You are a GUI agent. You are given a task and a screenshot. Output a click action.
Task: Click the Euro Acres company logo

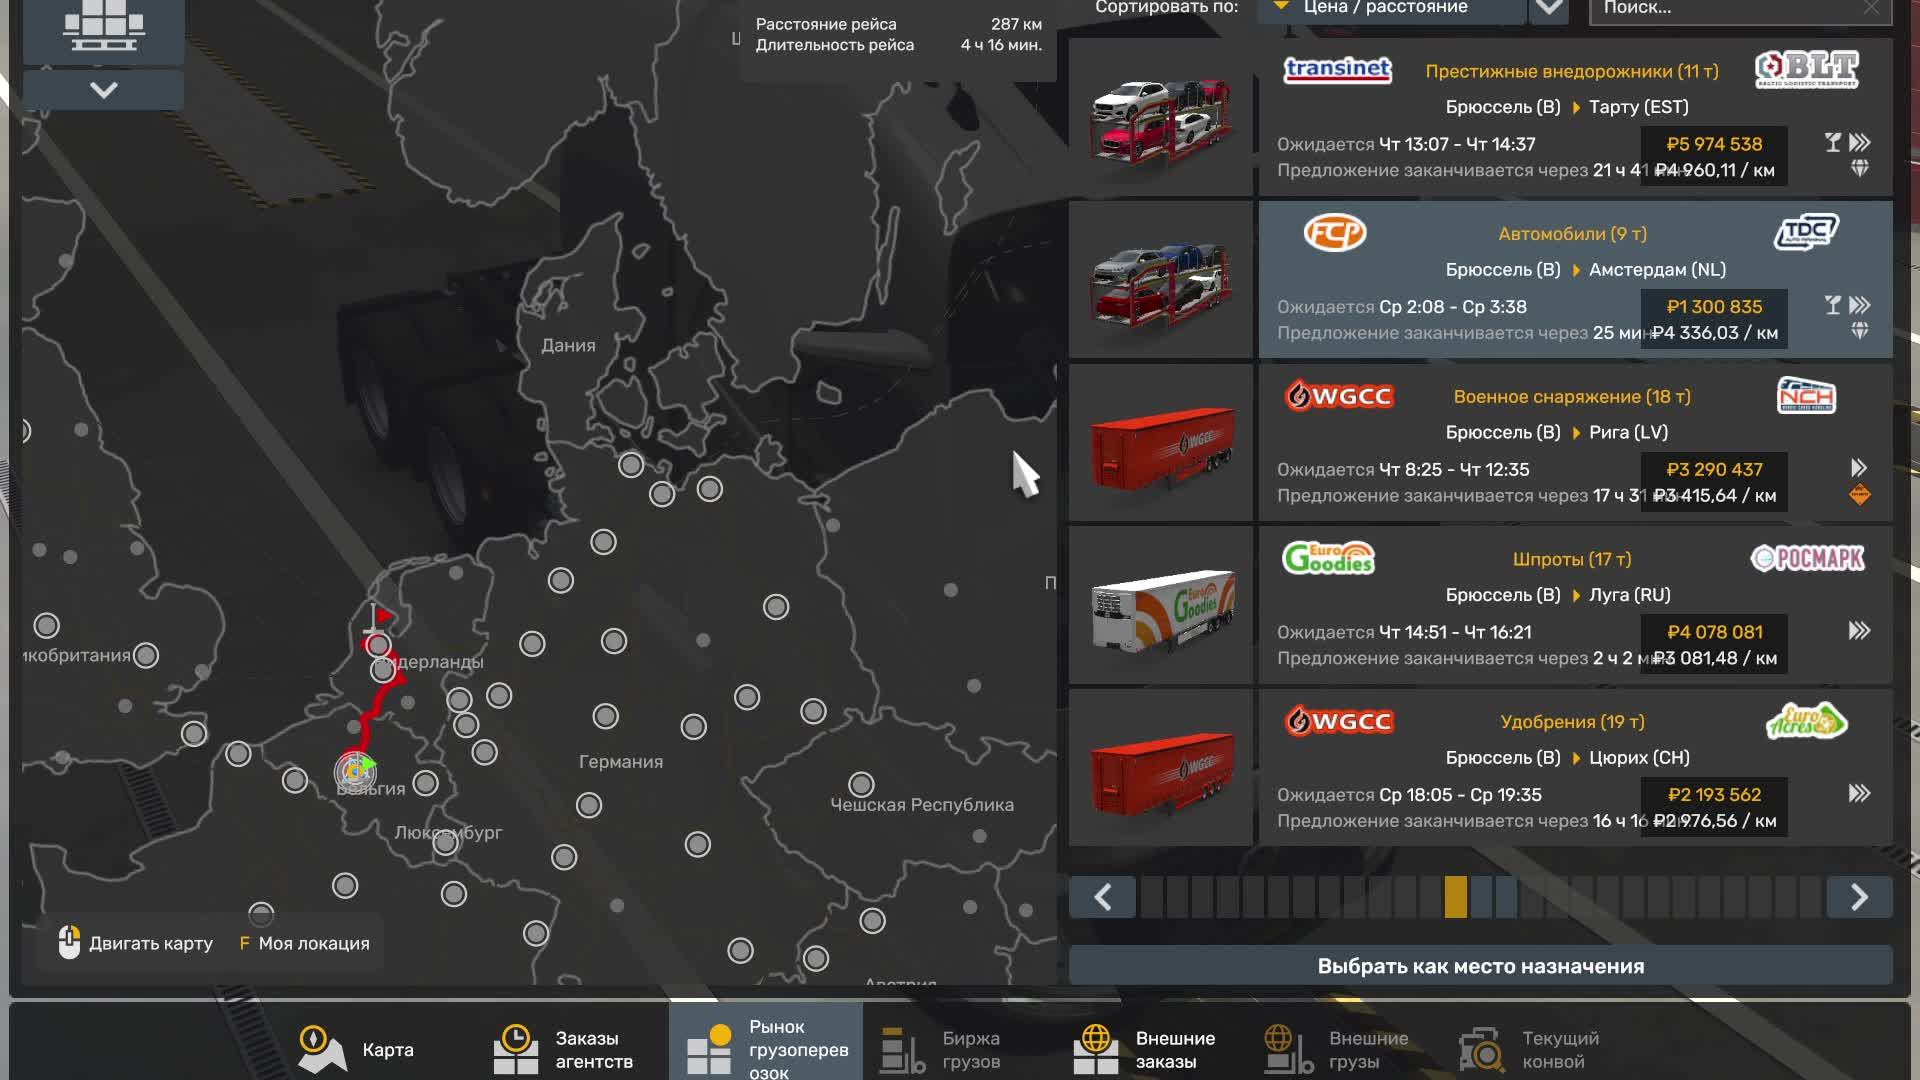pos(1806,721)
